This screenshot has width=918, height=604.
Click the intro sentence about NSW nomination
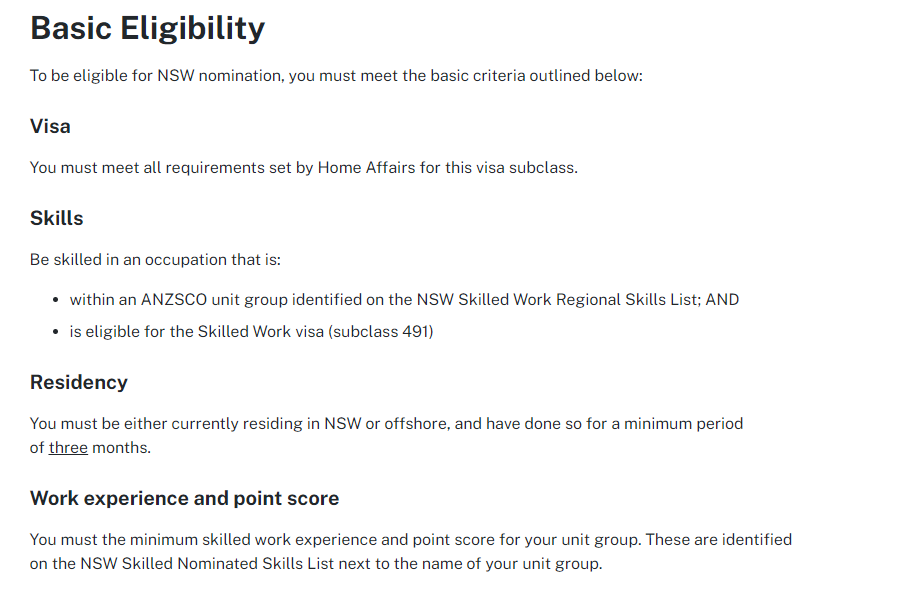click(336, 76)
